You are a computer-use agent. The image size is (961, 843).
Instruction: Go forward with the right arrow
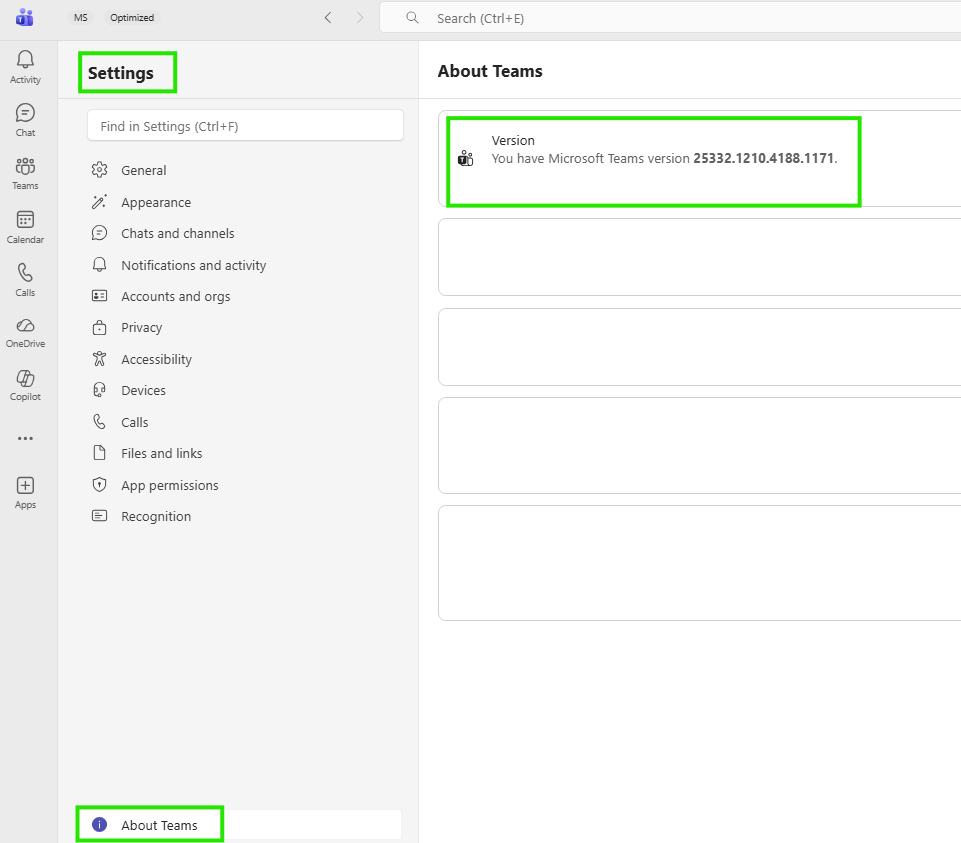(x=360, y=18)
